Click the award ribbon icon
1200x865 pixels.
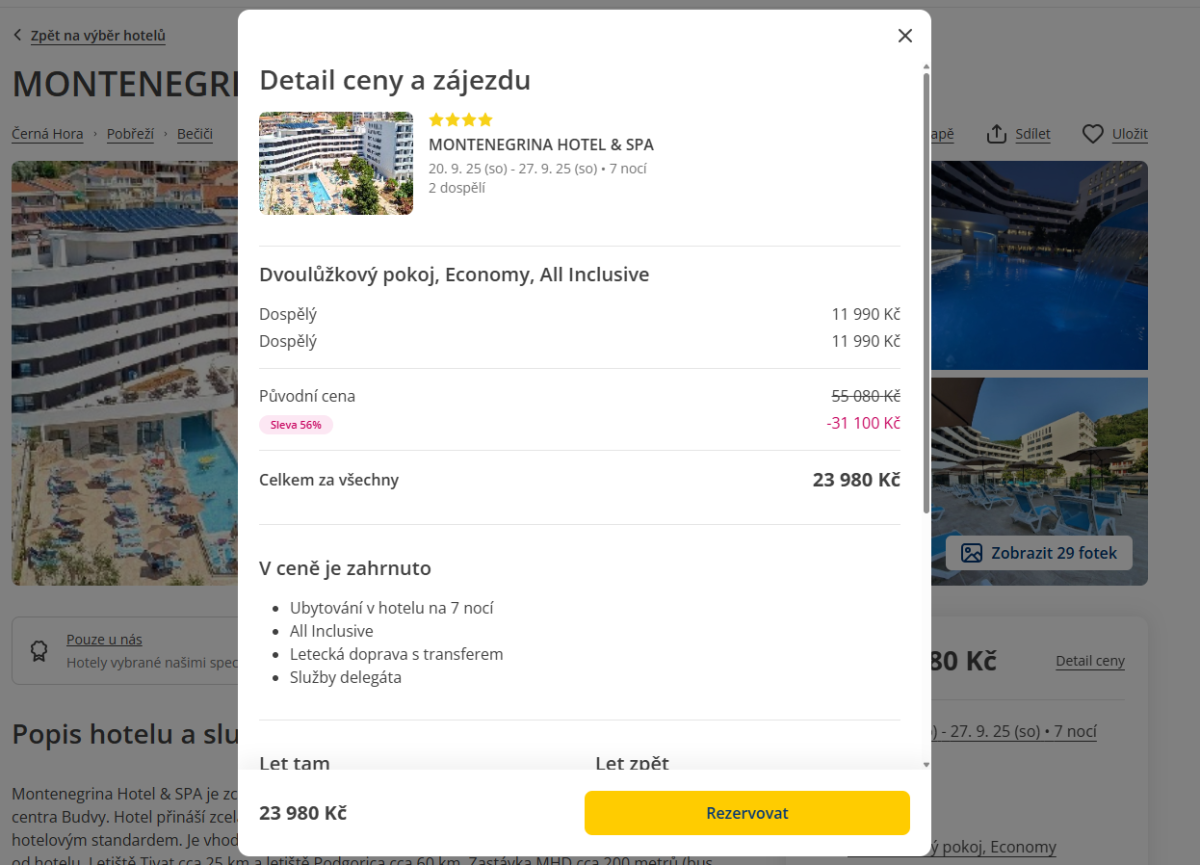39,651
